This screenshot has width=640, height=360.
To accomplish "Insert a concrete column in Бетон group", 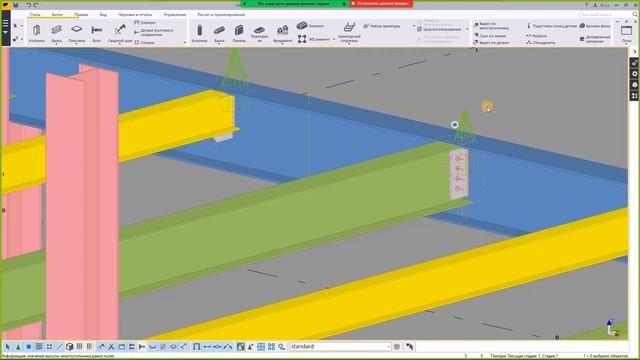I will (199, 33).
